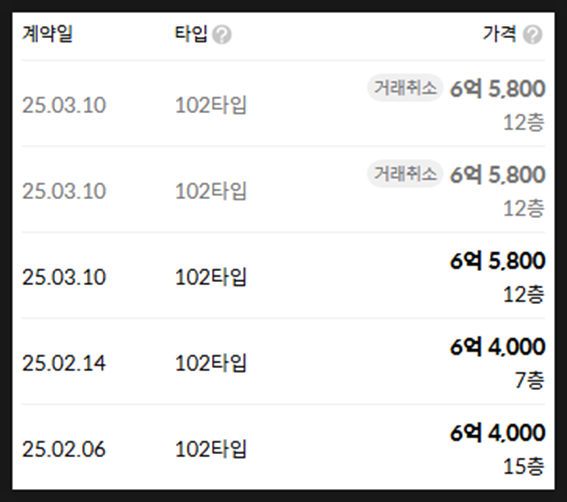
Task: Open the 25.02.06 transaction row
Action: pos(284,448)
